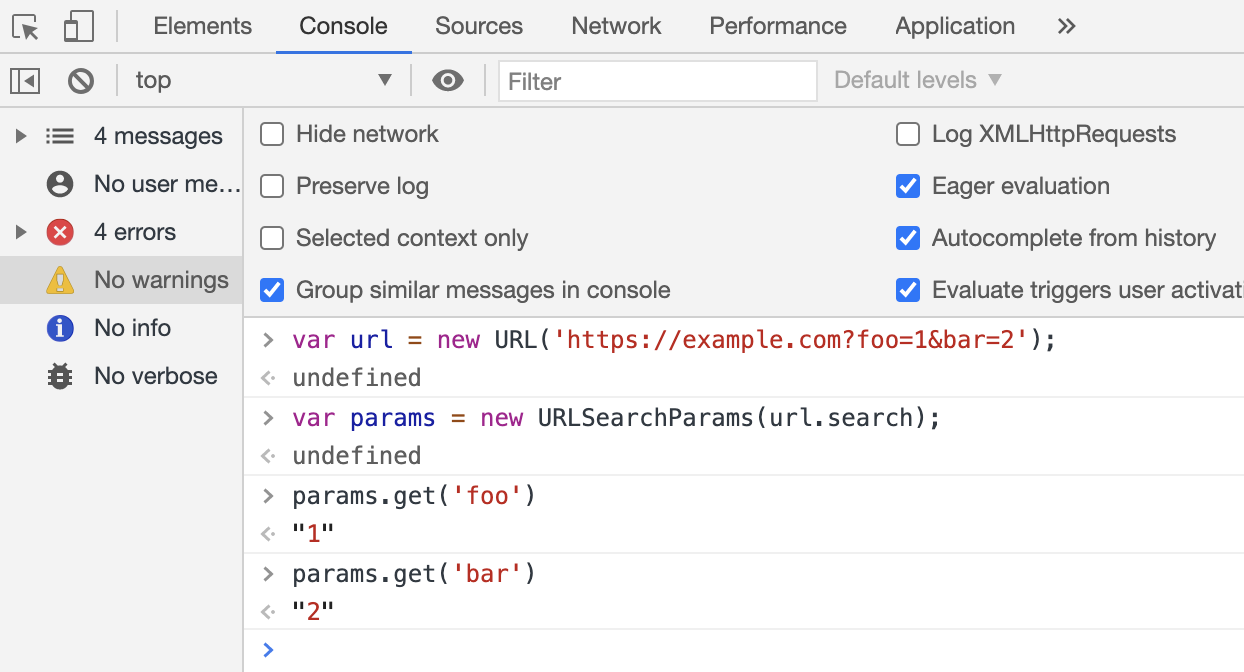Hide the console sidebar panel icon
The width and height of the screenshot is (1244, 672).
pos(25,80)
